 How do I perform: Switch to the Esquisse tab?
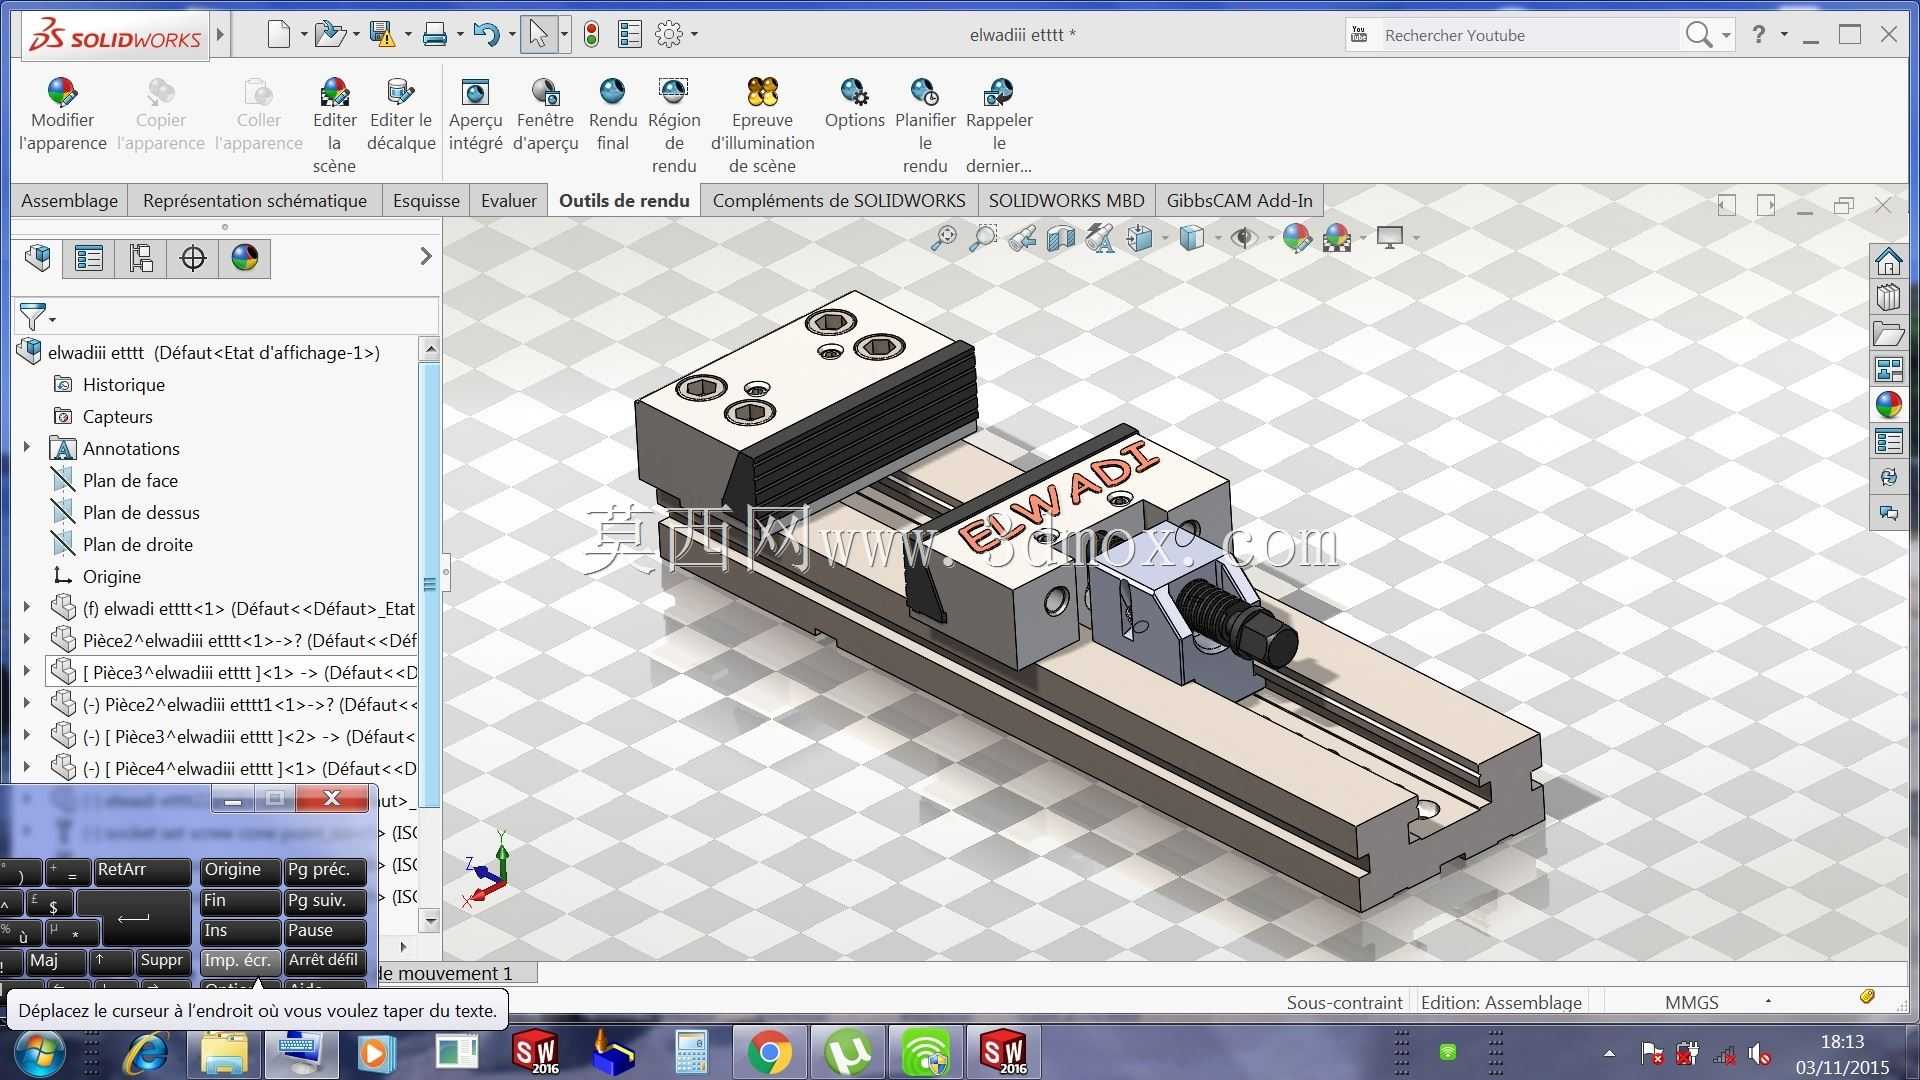coord(426,200)
